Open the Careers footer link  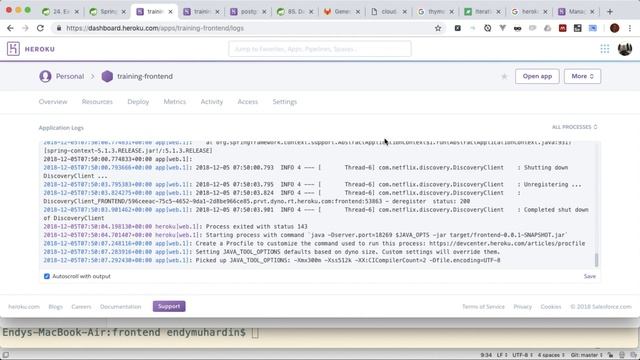coord(81,307)
